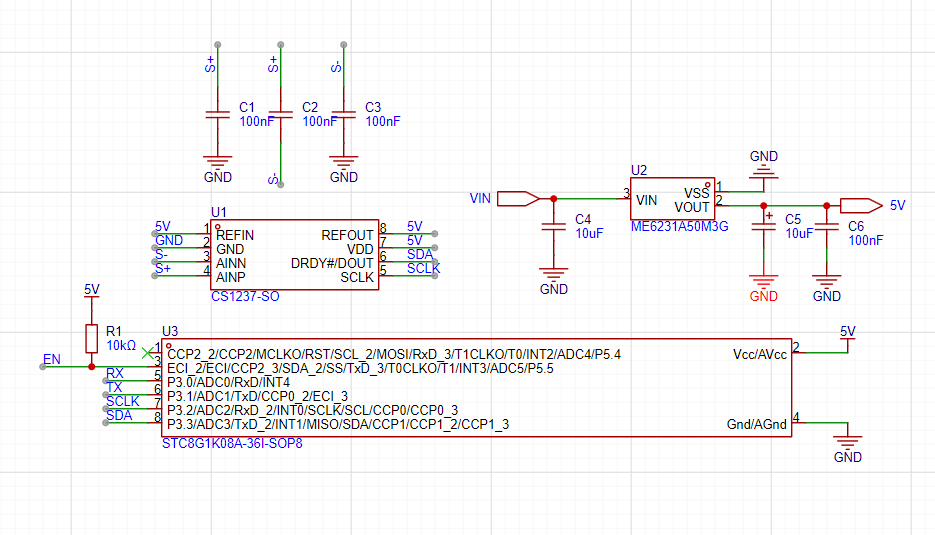
Task: Select GND symbol below capacitor C4
Action: pyautogui.click(x=553, y=280)
